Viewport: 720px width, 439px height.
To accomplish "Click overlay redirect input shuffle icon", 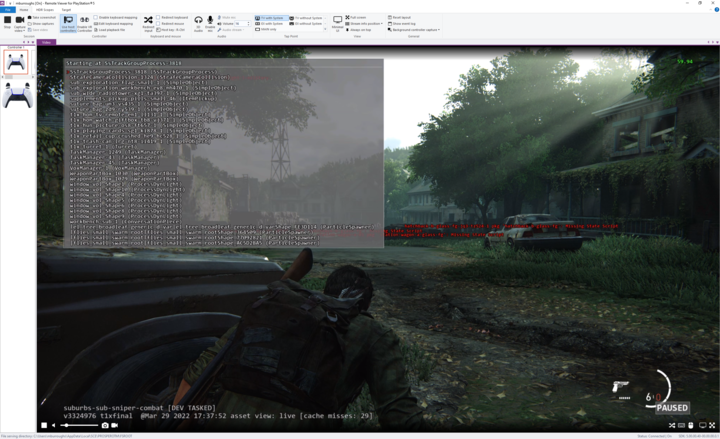I will click(672, 425).
